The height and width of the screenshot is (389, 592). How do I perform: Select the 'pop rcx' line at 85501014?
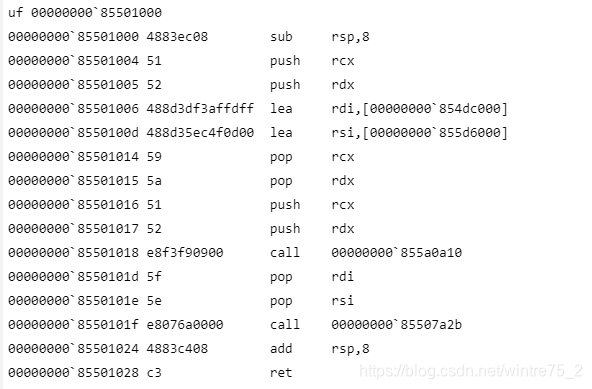click(x=181, y=157)
